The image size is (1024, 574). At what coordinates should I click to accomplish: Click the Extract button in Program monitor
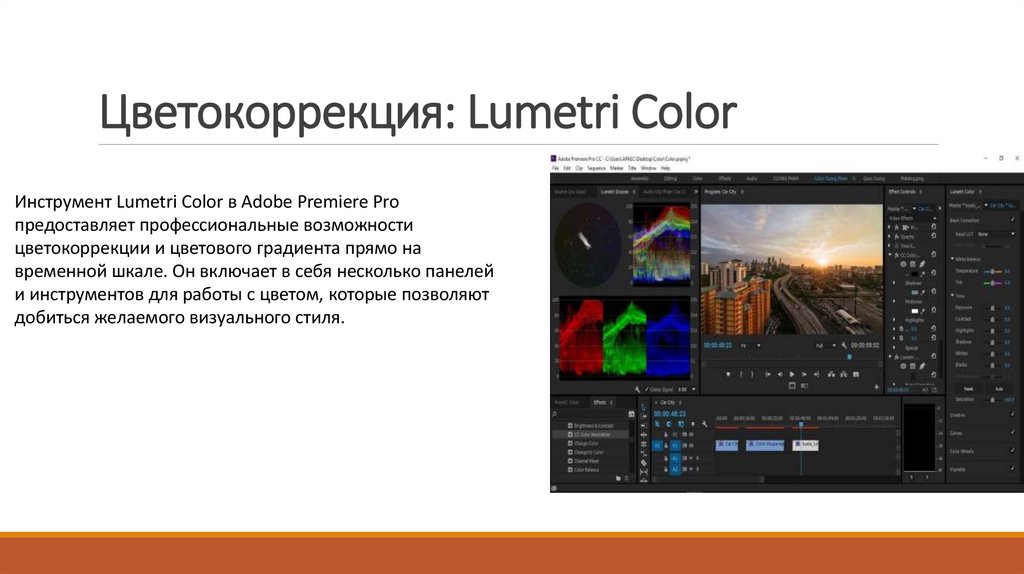844,374
